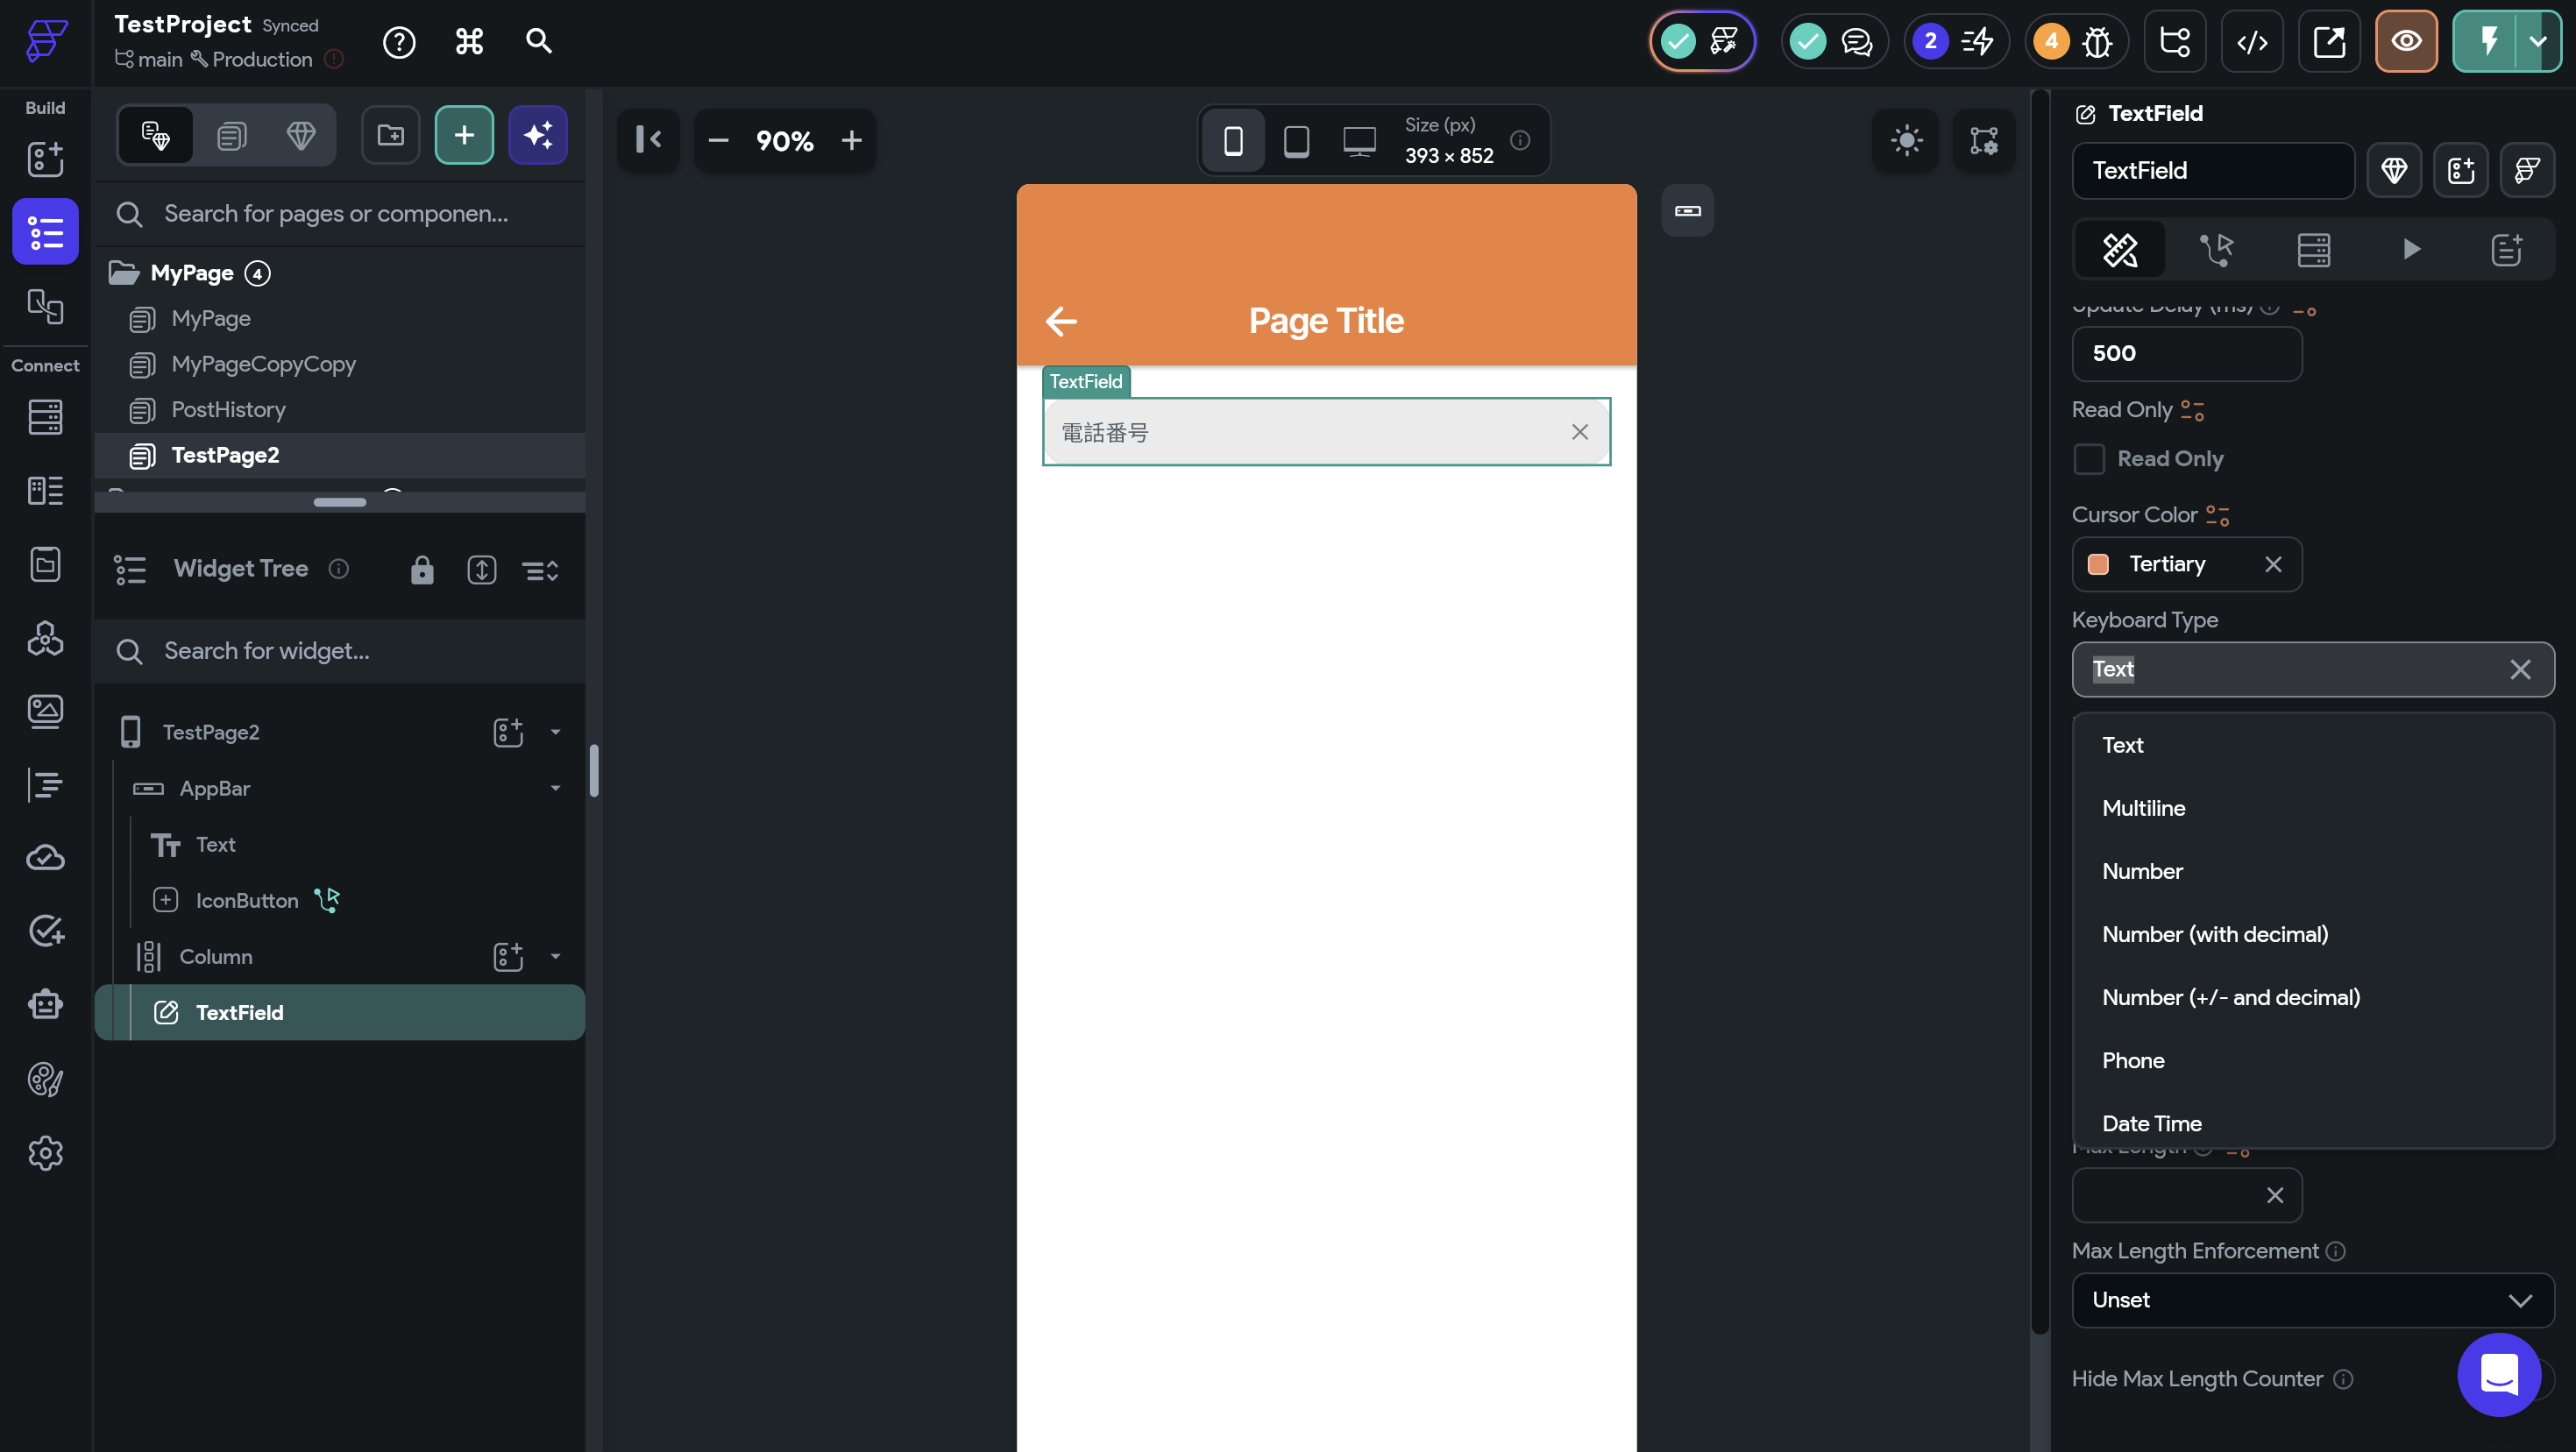Choose Phone from keyboard type list
The height and width of the screenshot is (1452, 2576).
pyautogui.click(x=2133, y=1060)
